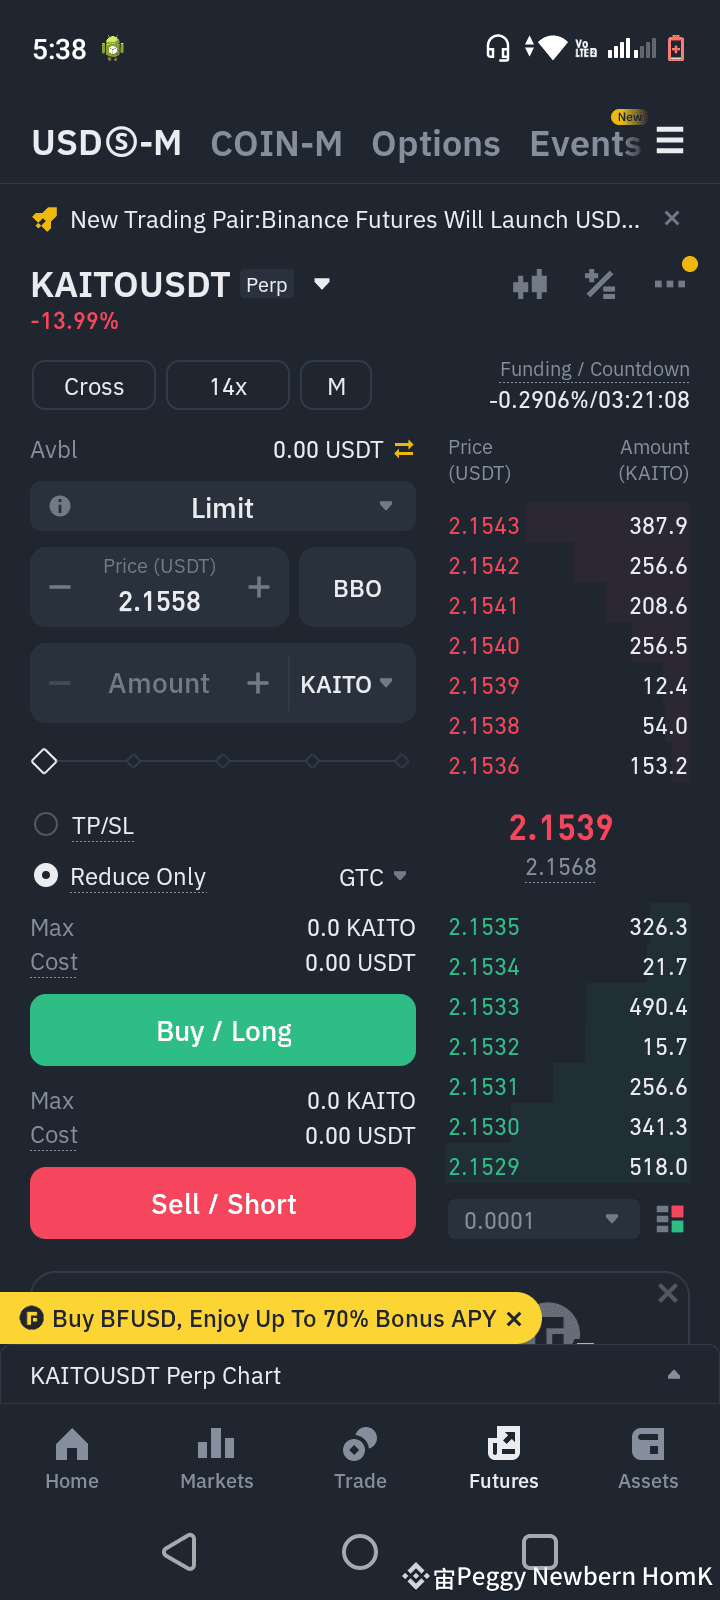This screenshot has height=1600, width=720.
Task: Open the Markets bottom tab
Action: click(x=217, y=1460)
